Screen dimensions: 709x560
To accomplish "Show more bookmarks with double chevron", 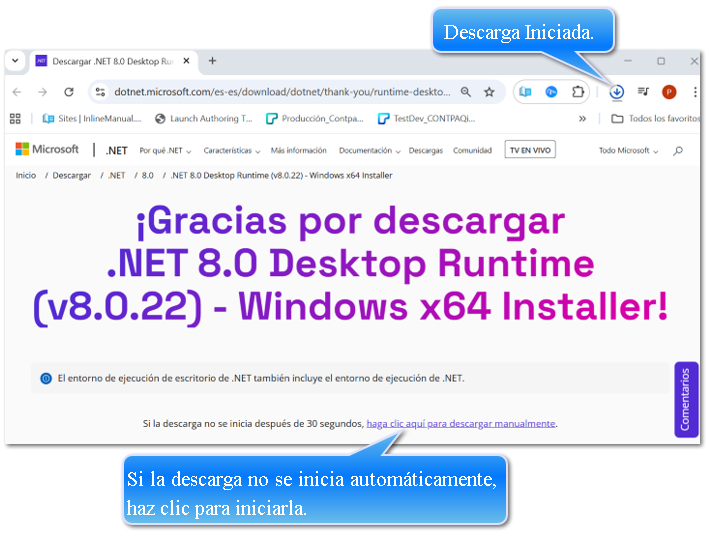I will [582, 119].
